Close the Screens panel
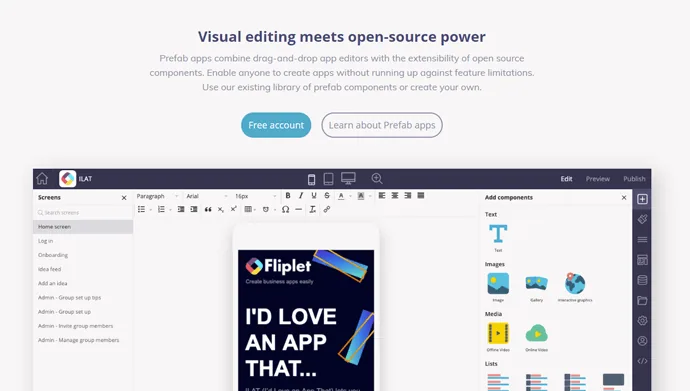Screen dimensions: 690x391 coord(124,198)
